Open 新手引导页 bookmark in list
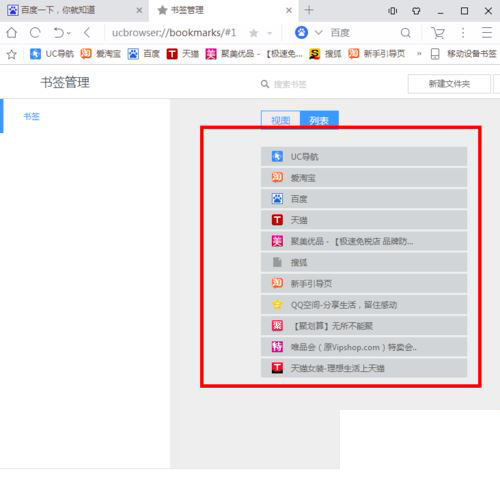500x484 pixels. click(x=364, y=283)
